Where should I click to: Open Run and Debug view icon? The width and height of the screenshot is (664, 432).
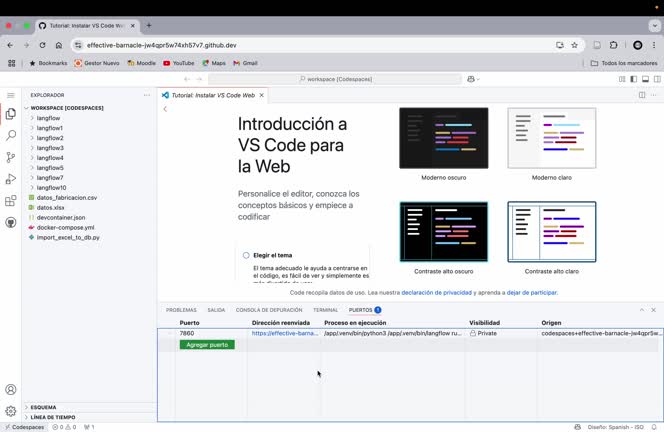point(11,179)
